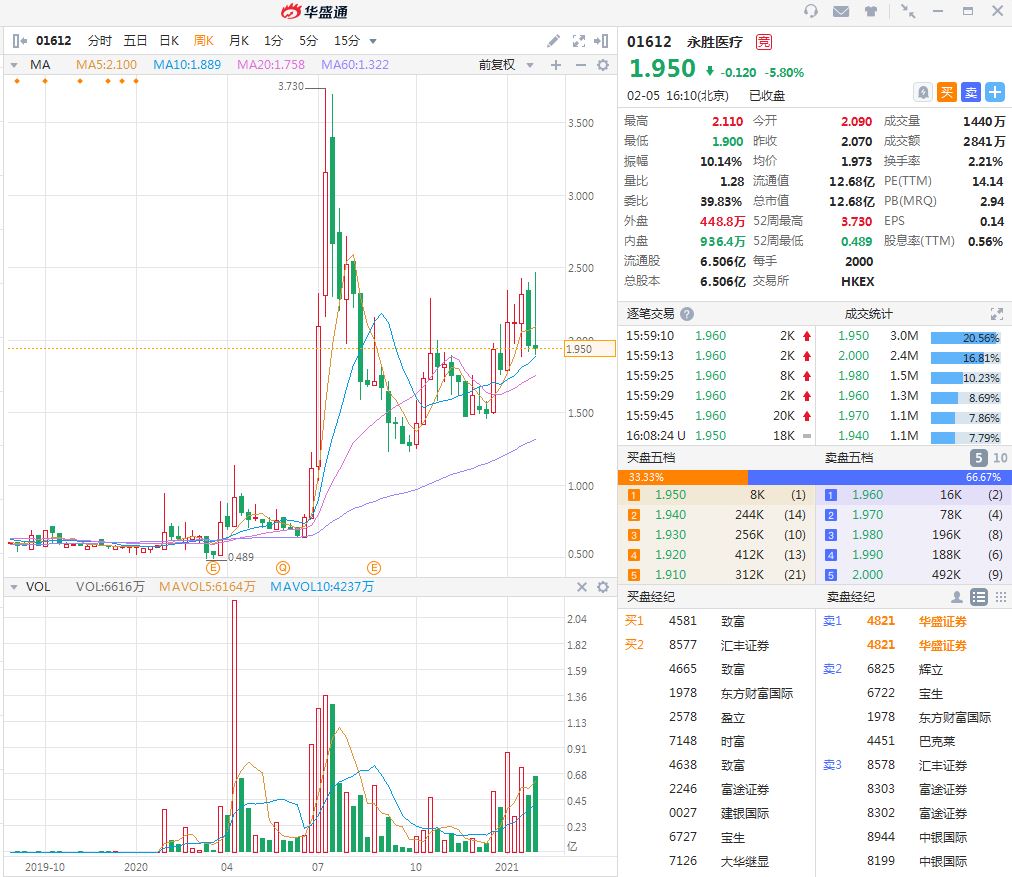Collapse the left panel arrow icon
The width and height of the screenshot is (1012, 877).
(19, 41)
